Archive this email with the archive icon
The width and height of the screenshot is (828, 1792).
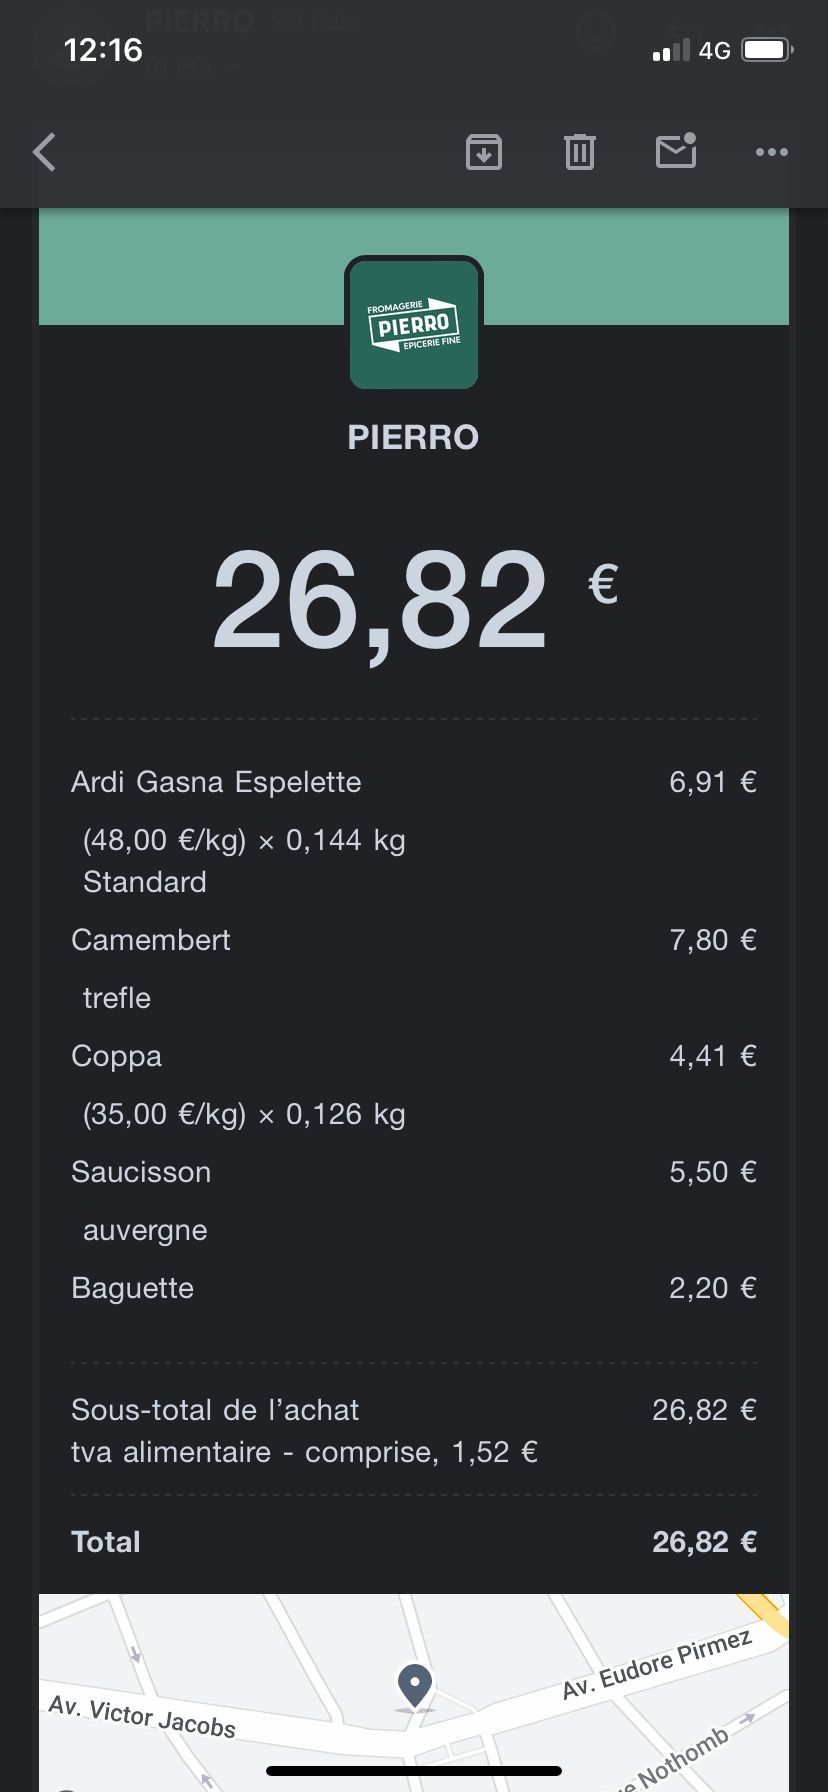click(x=484, y=152)
